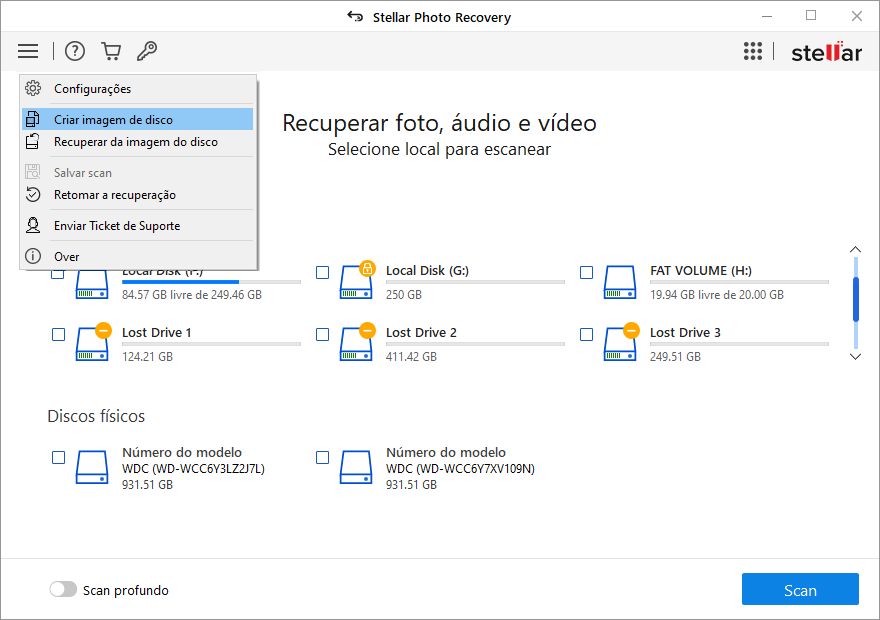Select Enviar Ticket de Suporte
880x620 pixels.
pos(138,226)
